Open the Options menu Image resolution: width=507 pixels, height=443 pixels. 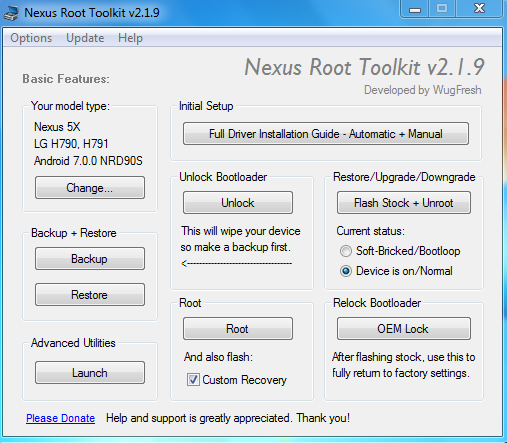coord(31,38)
